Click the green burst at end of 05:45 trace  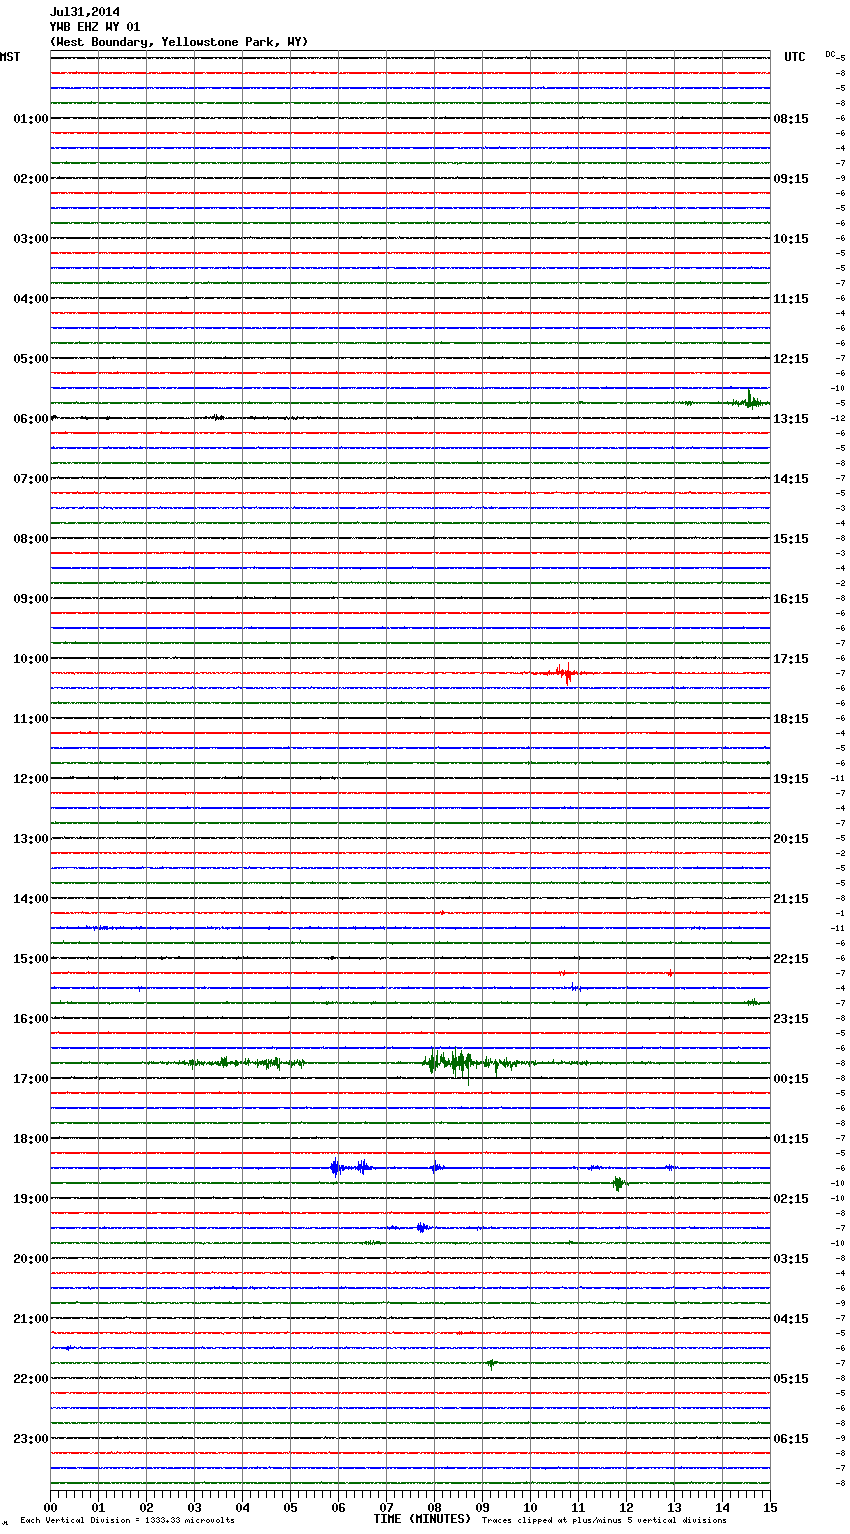[748, 401]
